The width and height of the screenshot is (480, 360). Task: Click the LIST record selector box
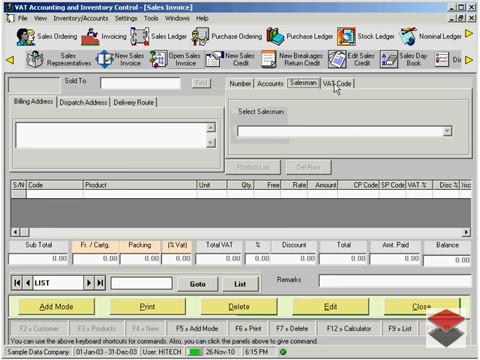click(58, 283)
